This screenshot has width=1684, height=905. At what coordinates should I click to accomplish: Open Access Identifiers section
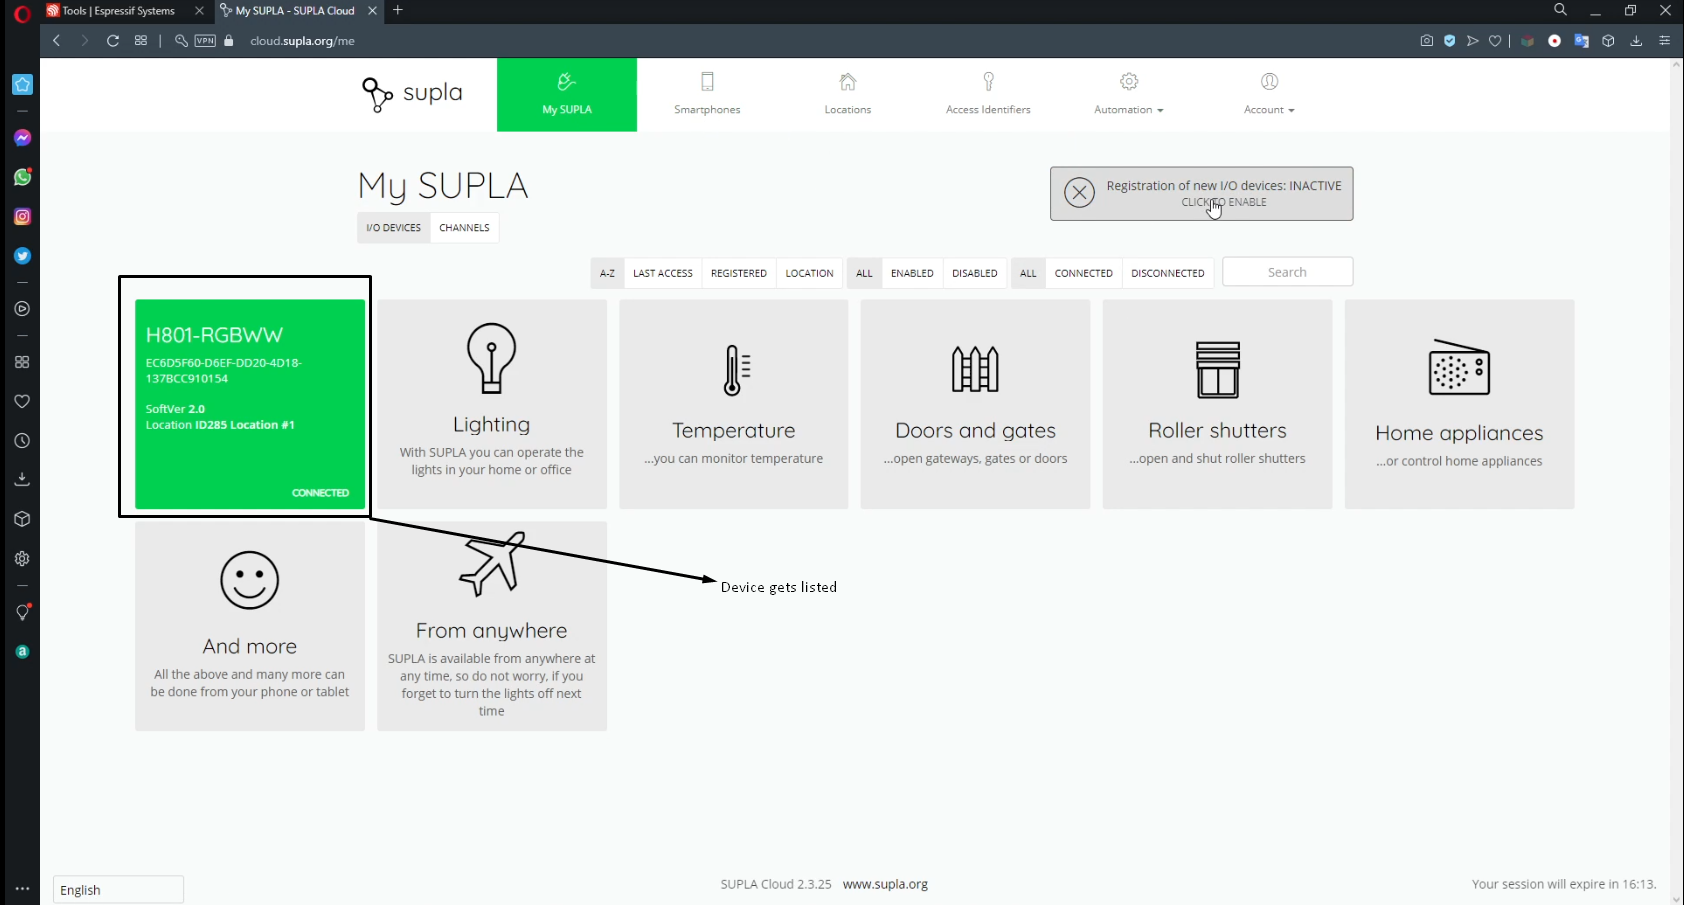coord(988,95)
